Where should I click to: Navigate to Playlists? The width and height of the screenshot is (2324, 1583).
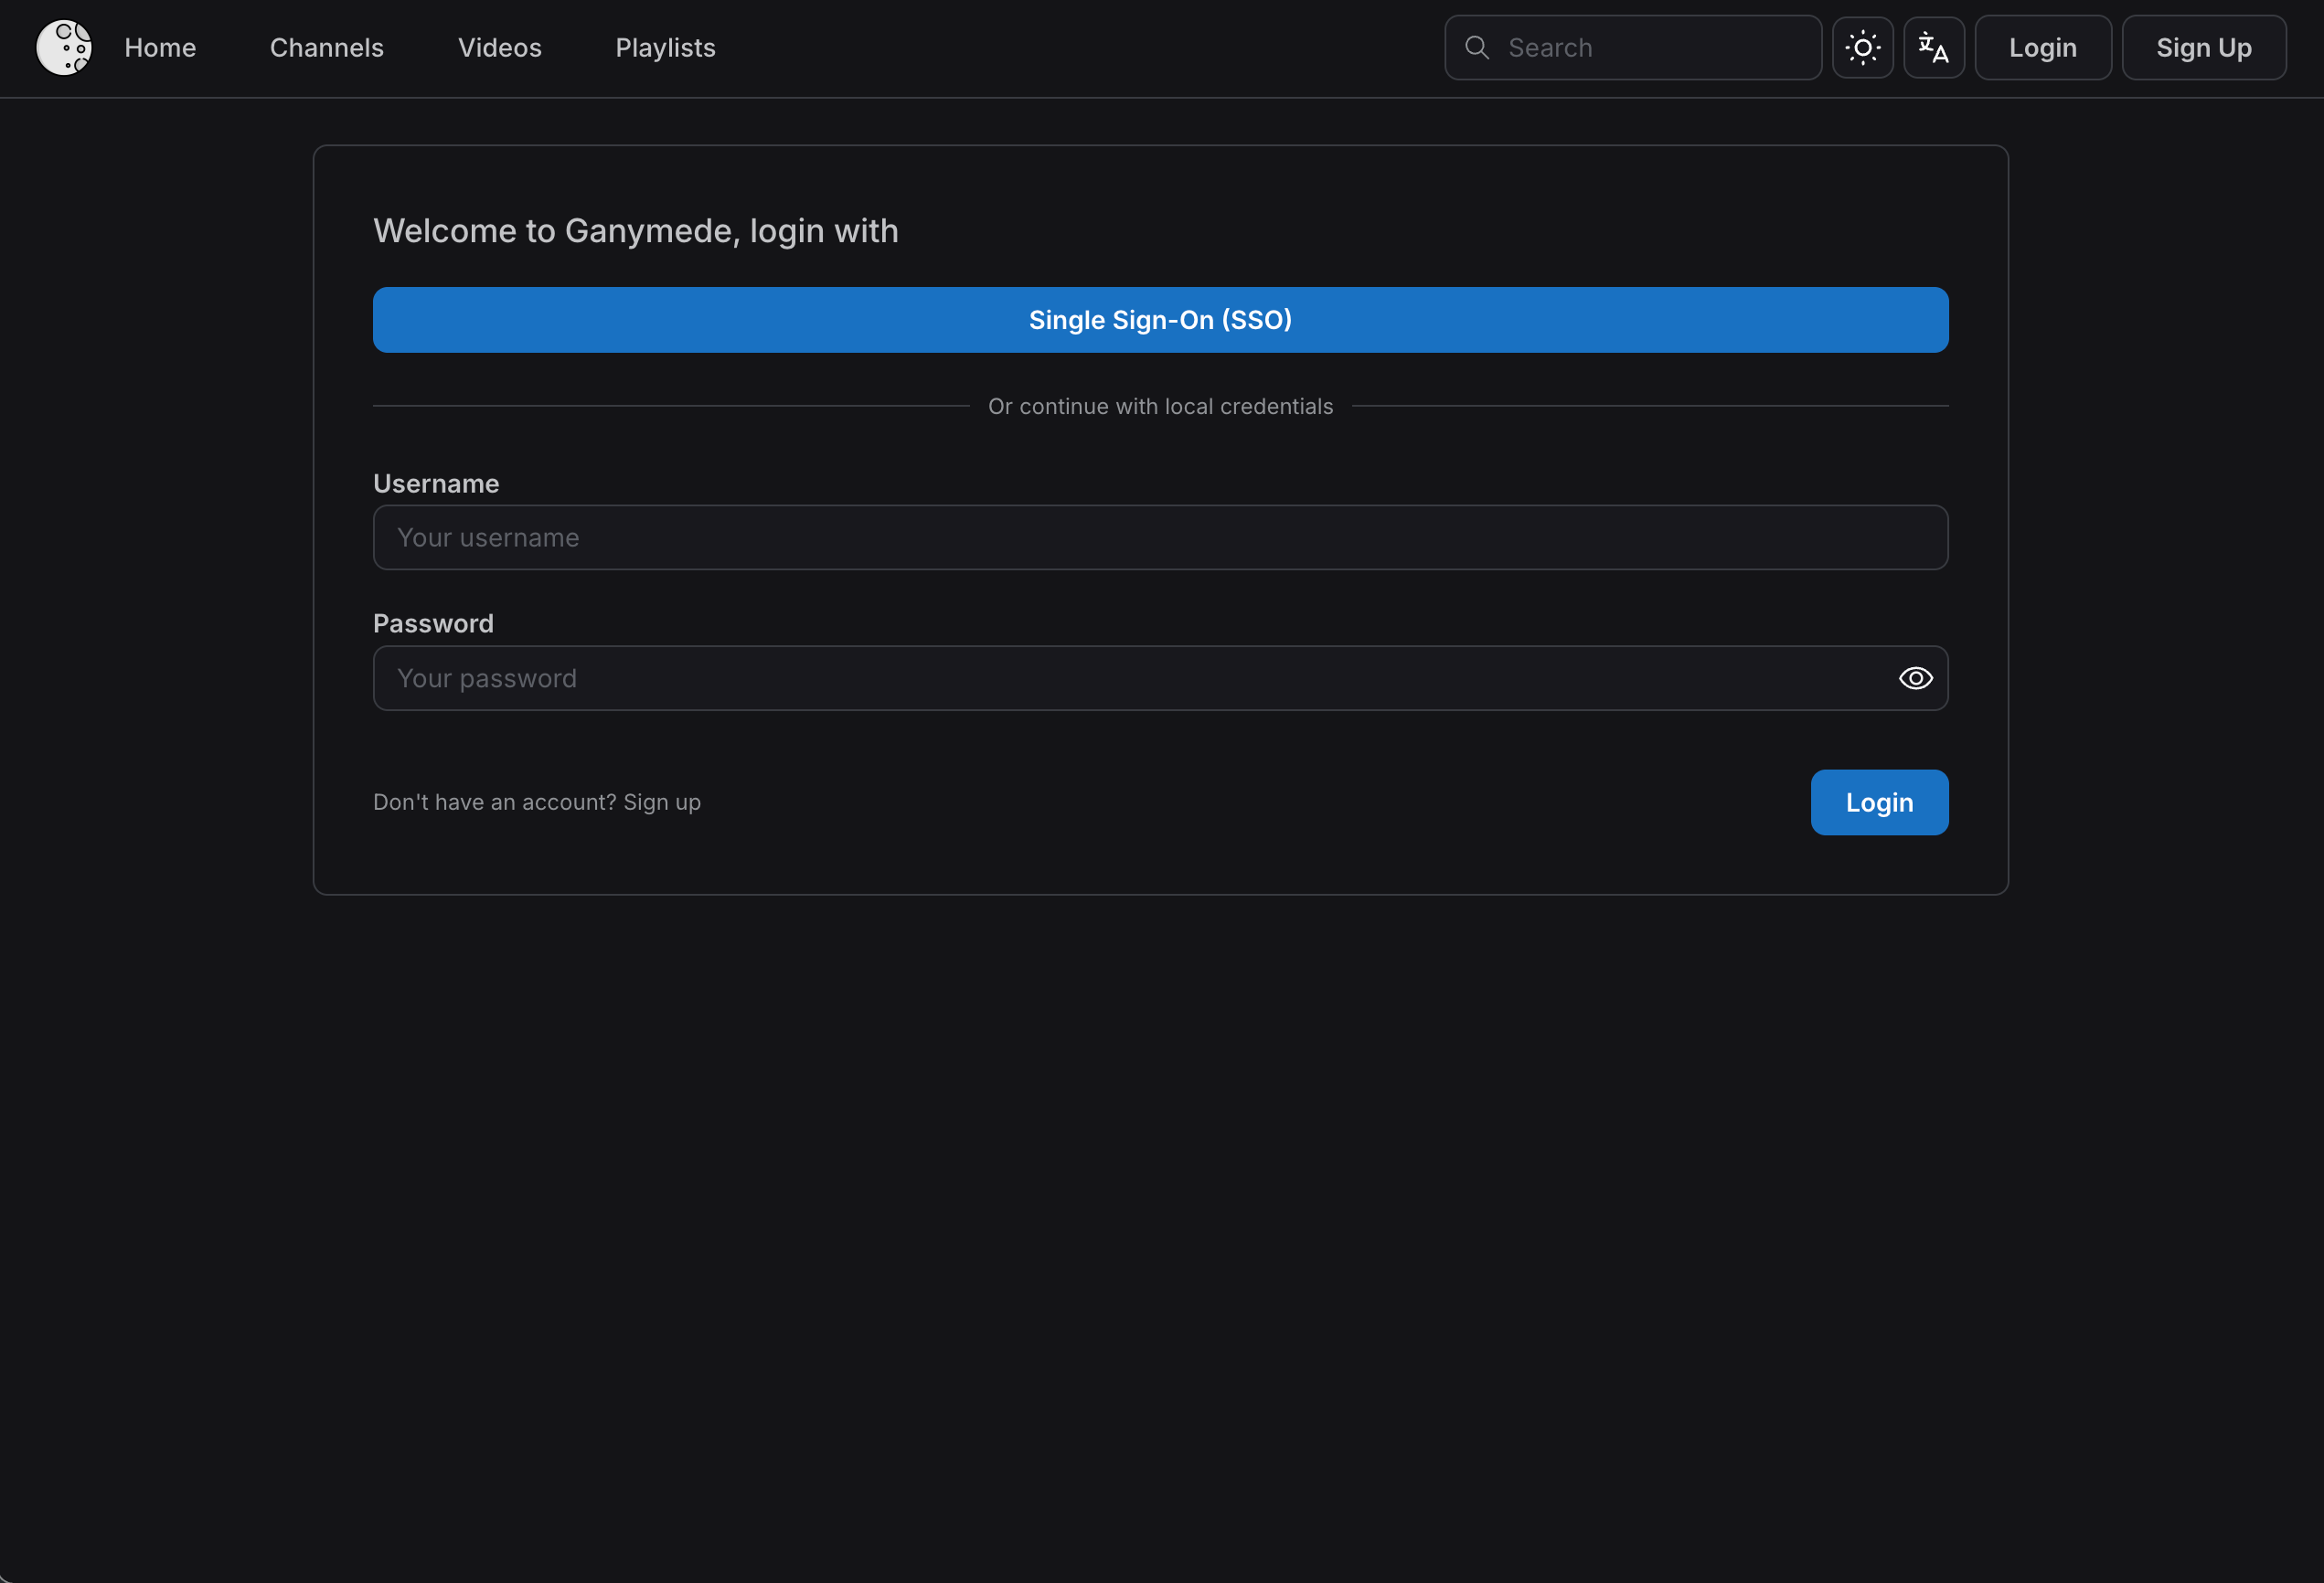coord(666,47)
